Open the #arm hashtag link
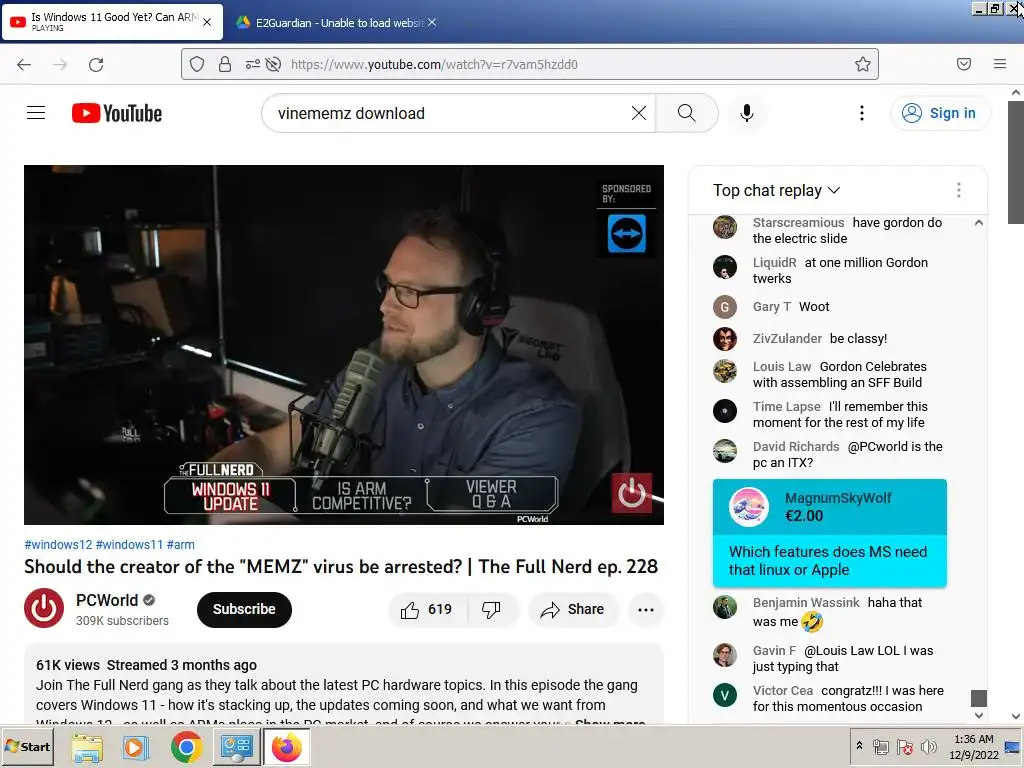The image size is (1024, 768). pos(180,545)
